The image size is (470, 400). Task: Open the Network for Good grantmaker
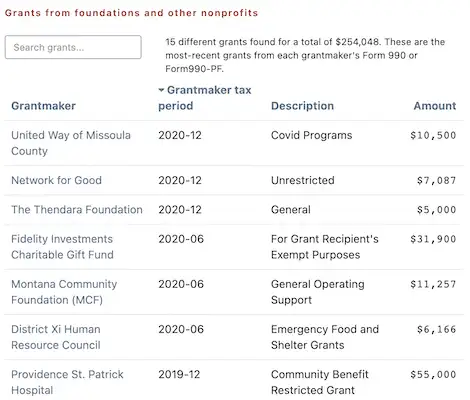pyautogui.click(x=56, y=180)
